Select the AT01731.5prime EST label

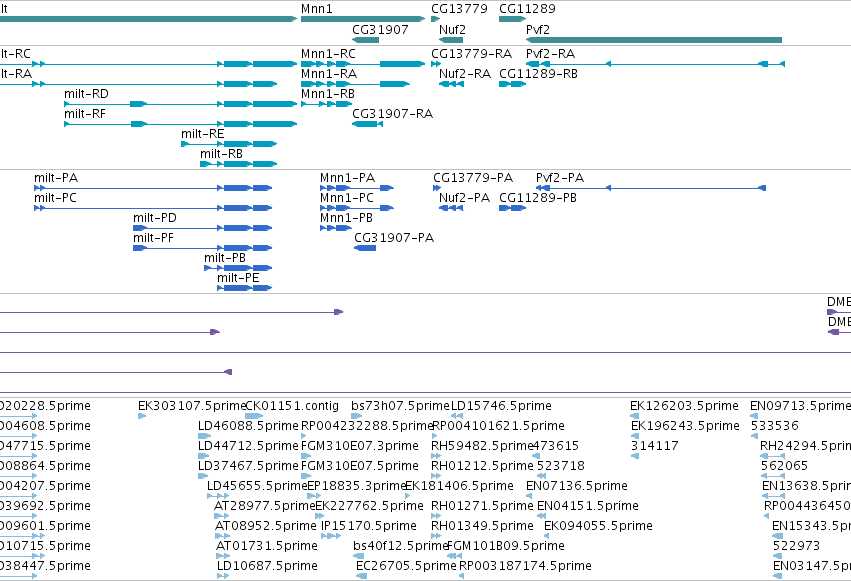[x=266, y=546]
